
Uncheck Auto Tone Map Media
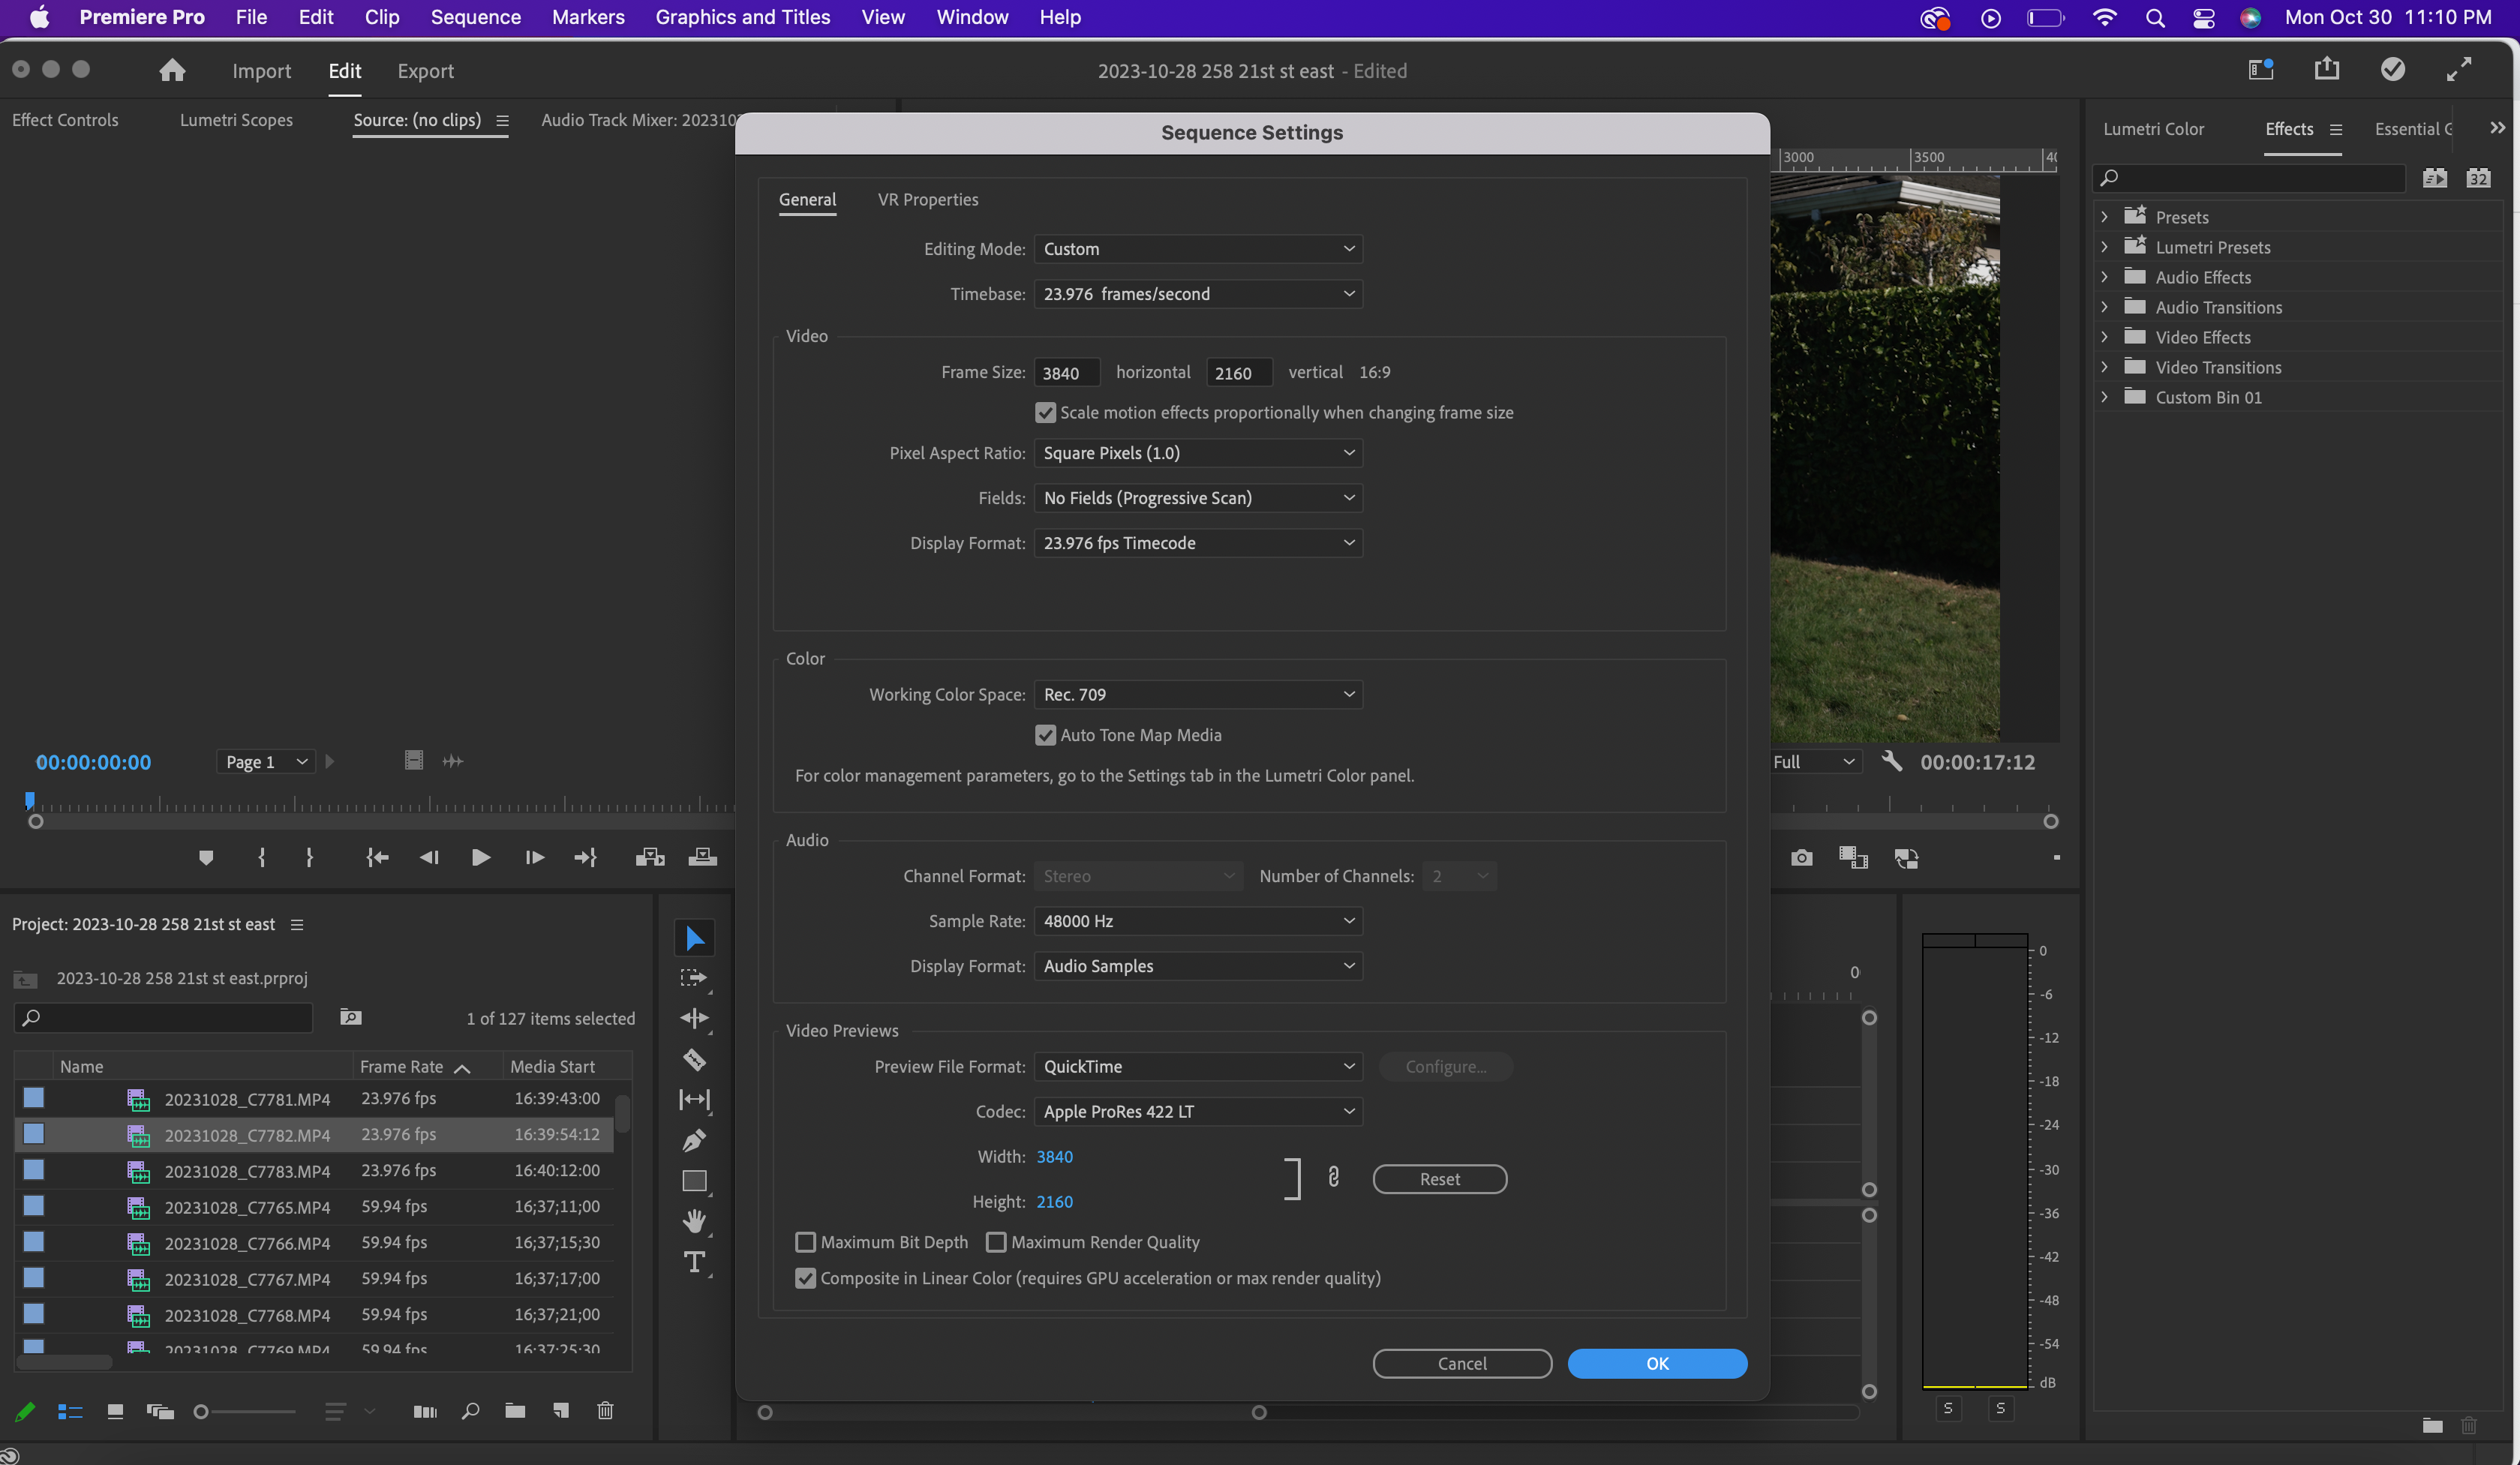[x=1046, y=735]
